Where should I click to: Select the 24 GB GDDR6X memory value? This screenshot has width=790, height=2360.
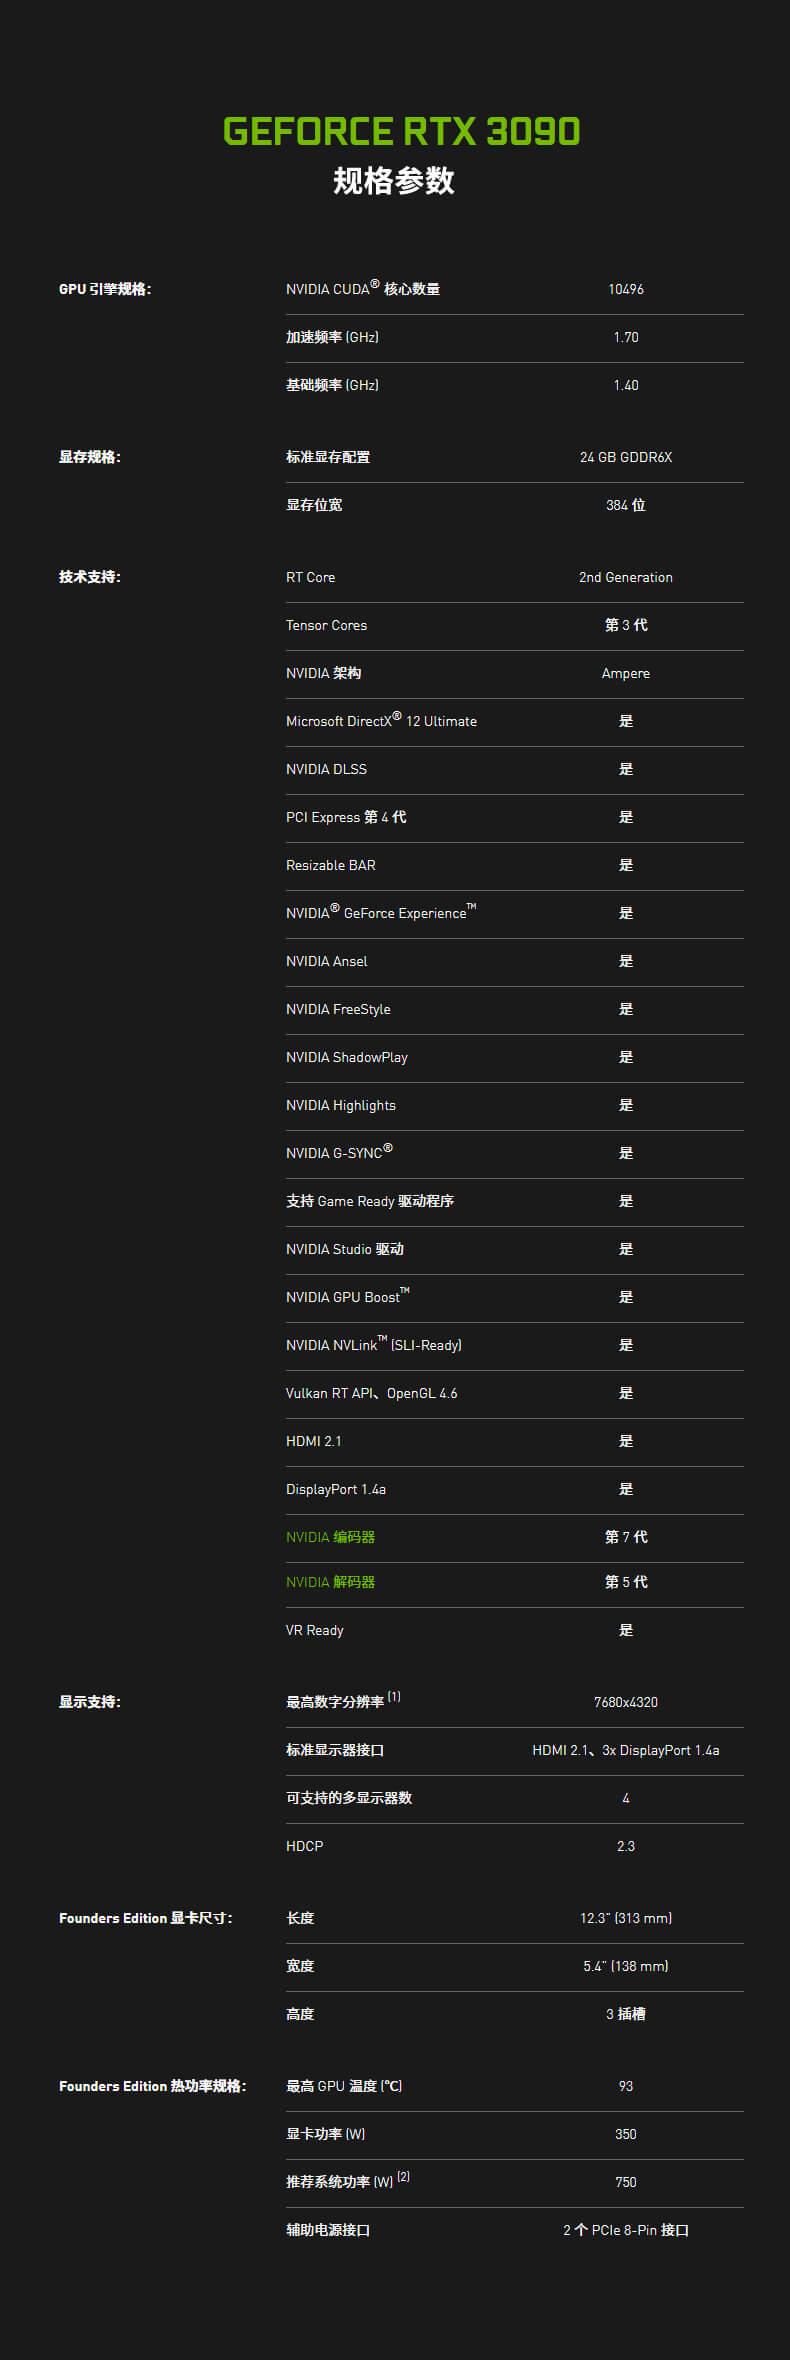(x=625, y=457)
